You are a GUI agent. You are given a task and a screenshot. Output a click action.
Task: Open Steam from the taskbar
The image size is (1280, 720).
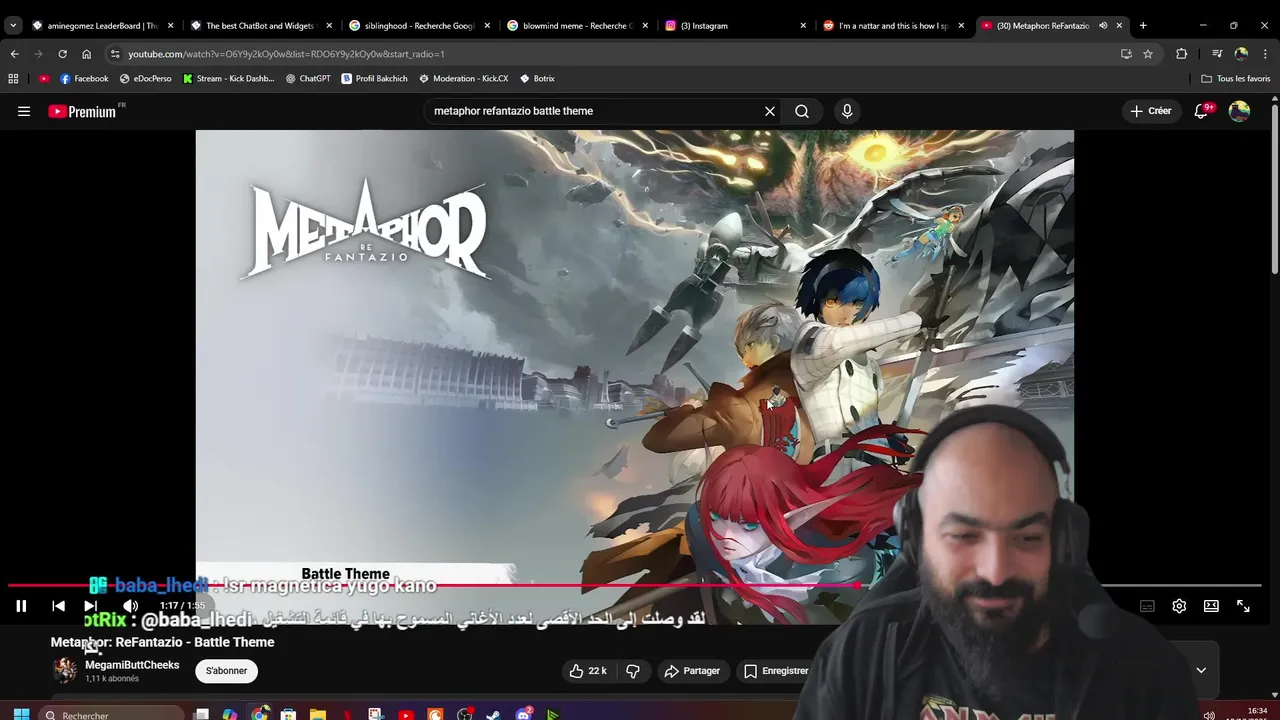point(493,714)
